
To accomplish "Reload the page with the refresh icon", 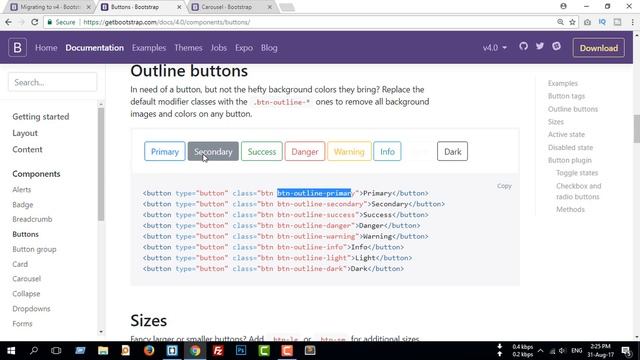I will point(35,22).
